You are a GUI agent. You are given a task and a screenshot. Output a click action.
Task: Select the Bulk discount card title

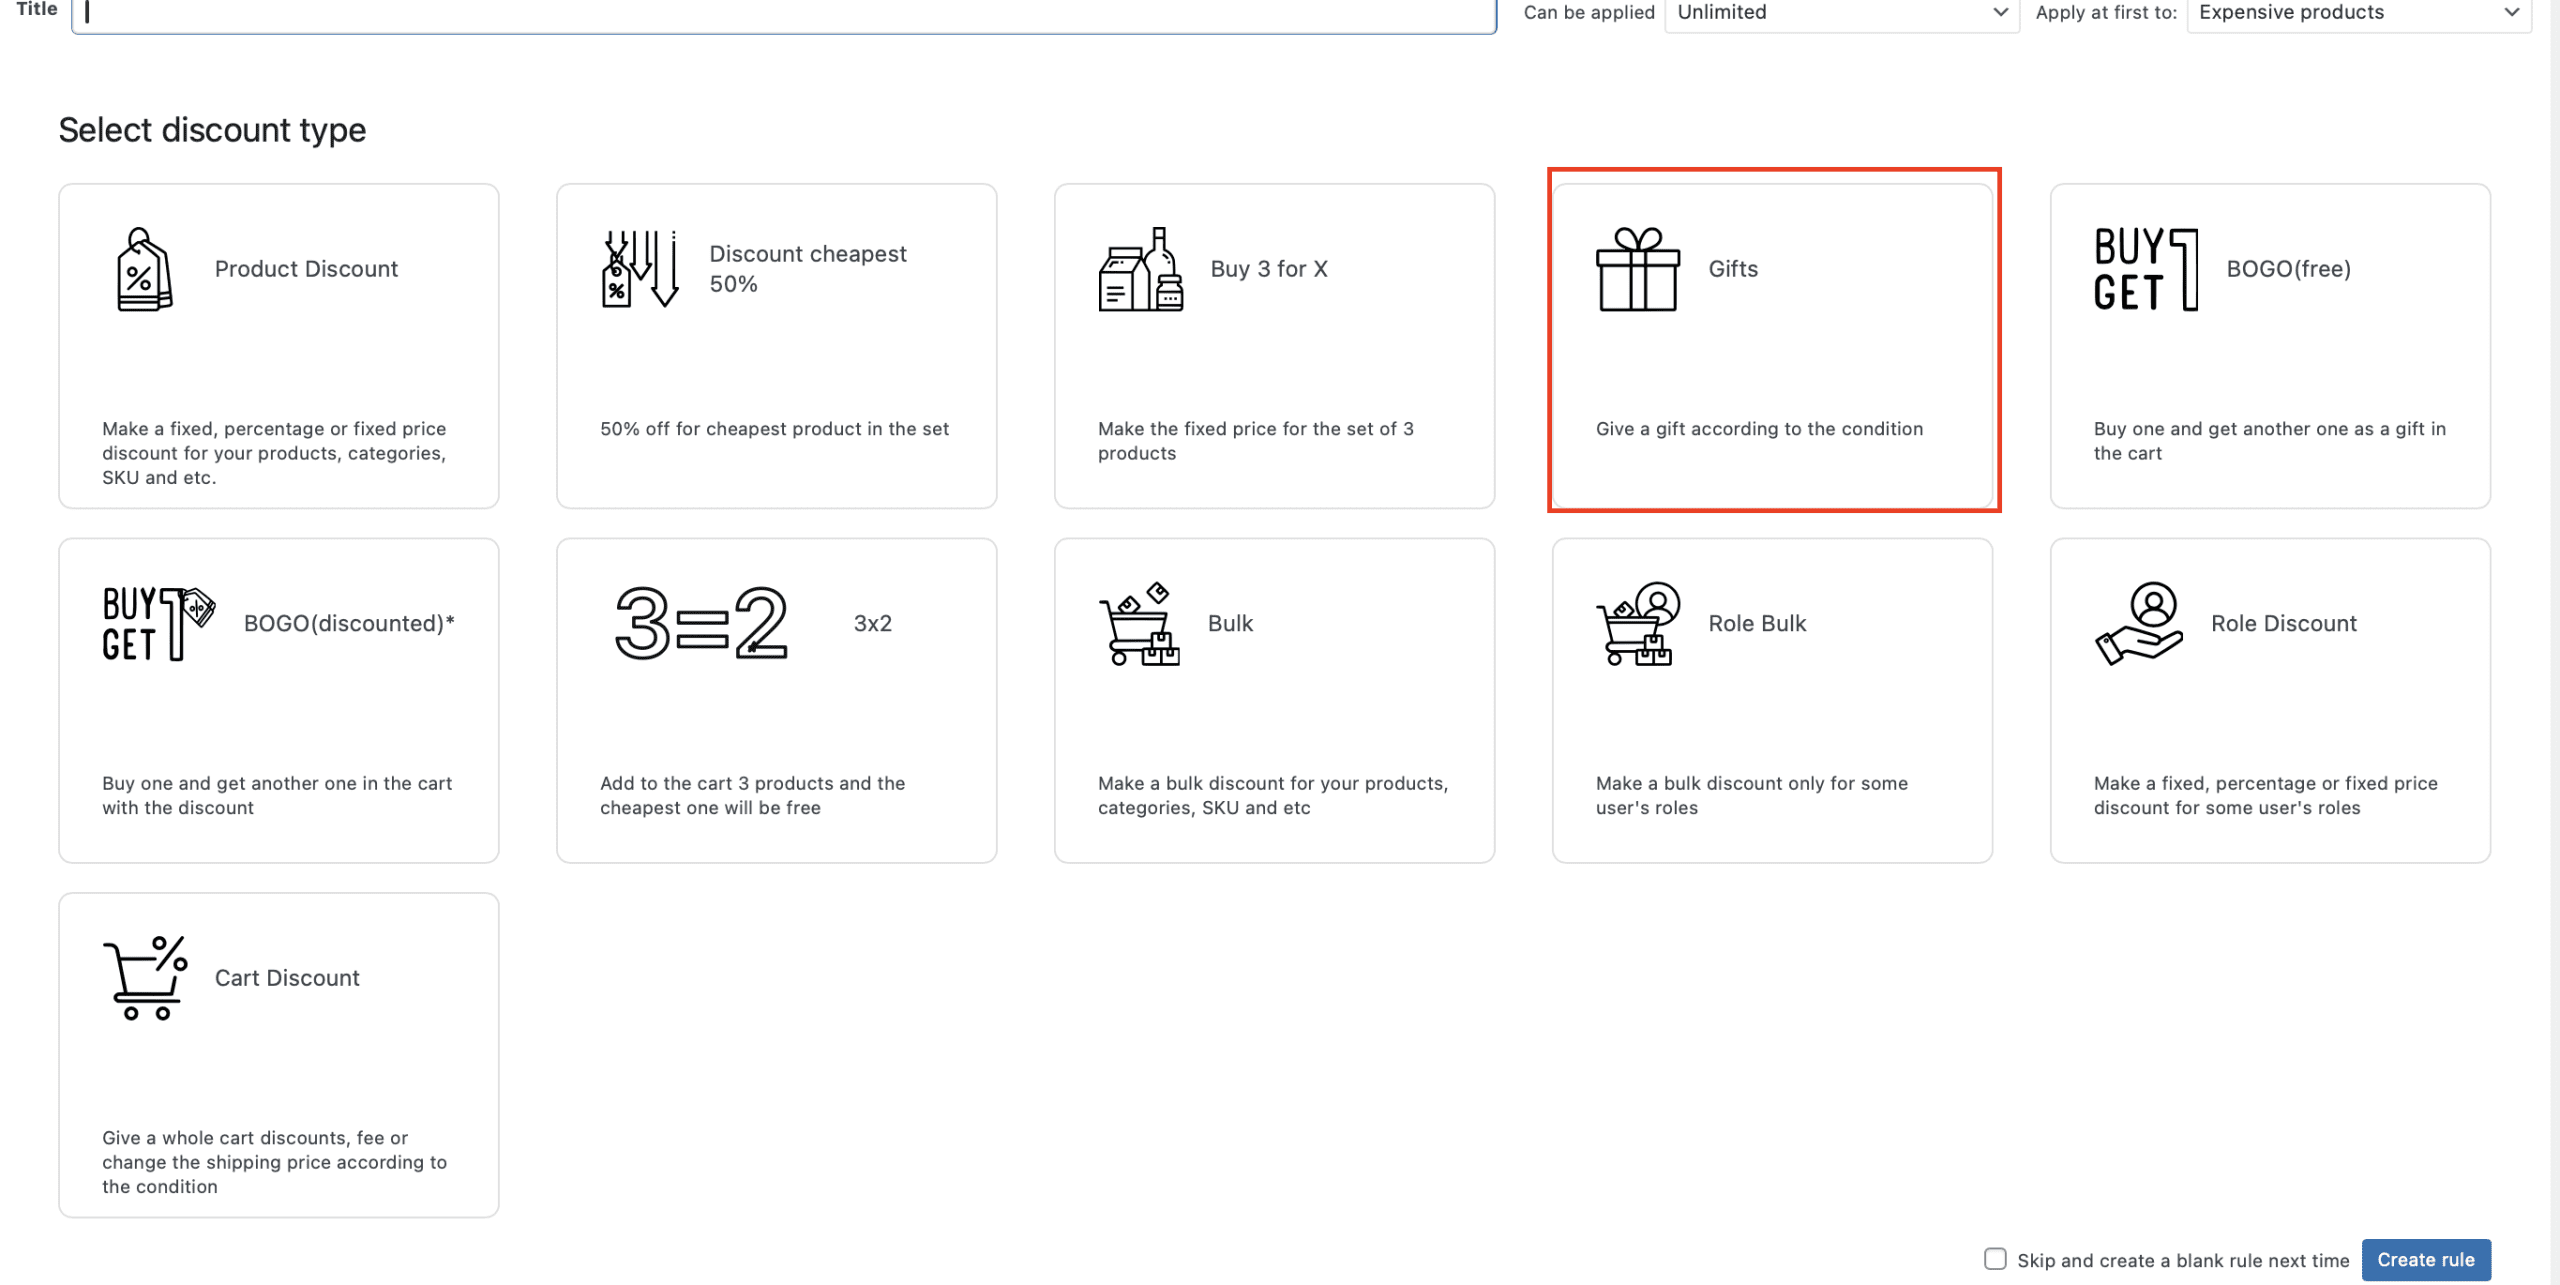pyautogui.click(x=1230, y=624)
